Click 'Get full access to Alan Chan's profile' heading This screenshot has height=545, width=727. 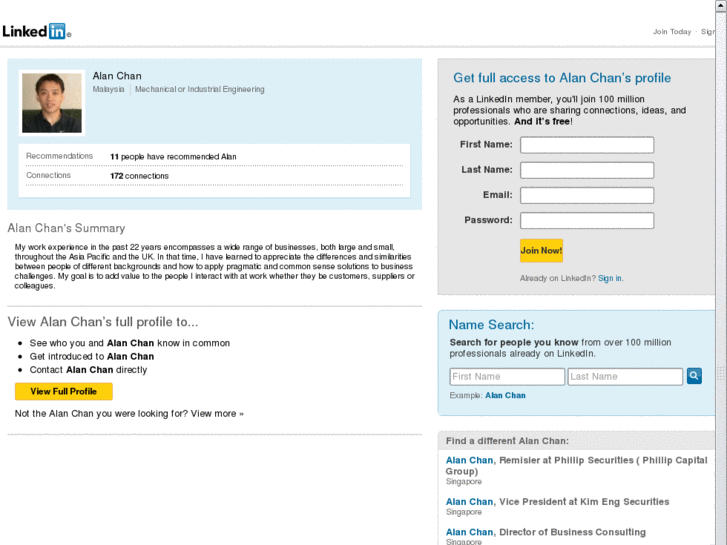[x=562, y=78]
